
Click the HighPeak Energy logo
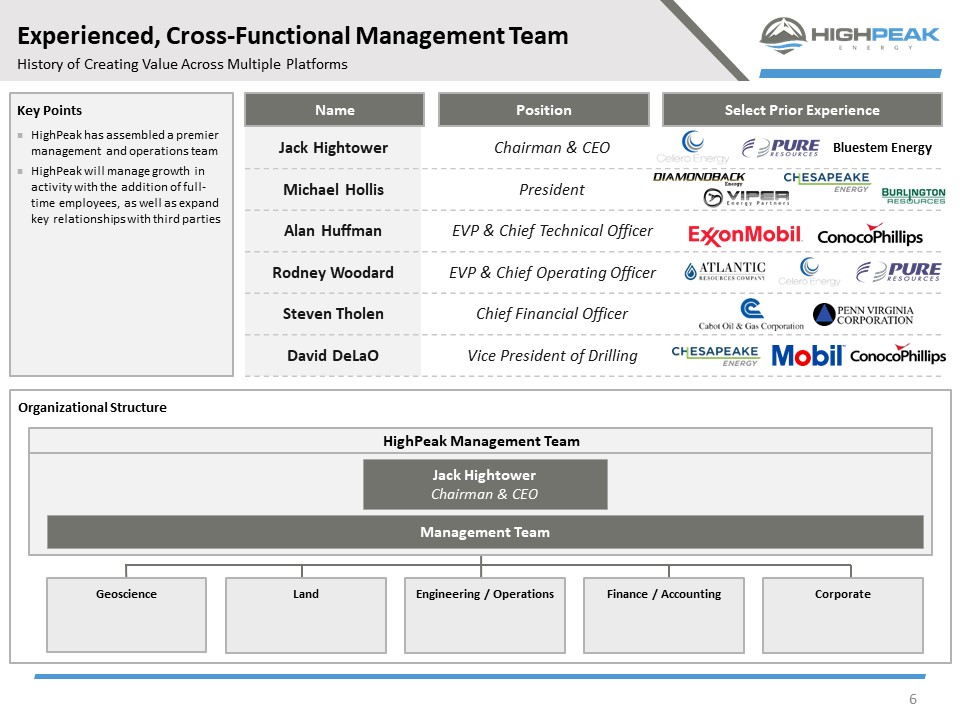[849, 36]
